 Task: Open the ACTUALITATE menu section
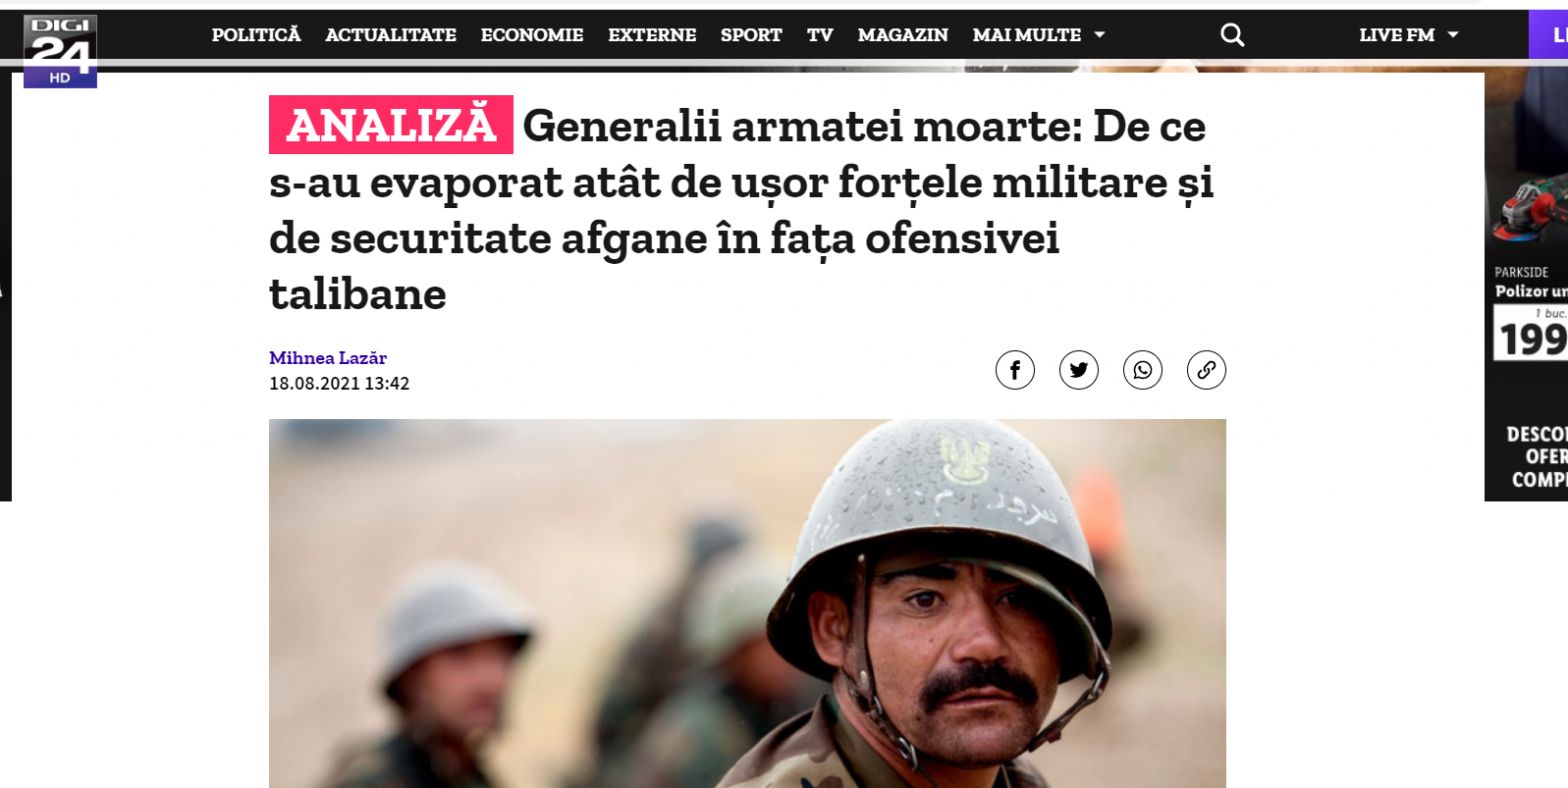(x=391, y=35)
